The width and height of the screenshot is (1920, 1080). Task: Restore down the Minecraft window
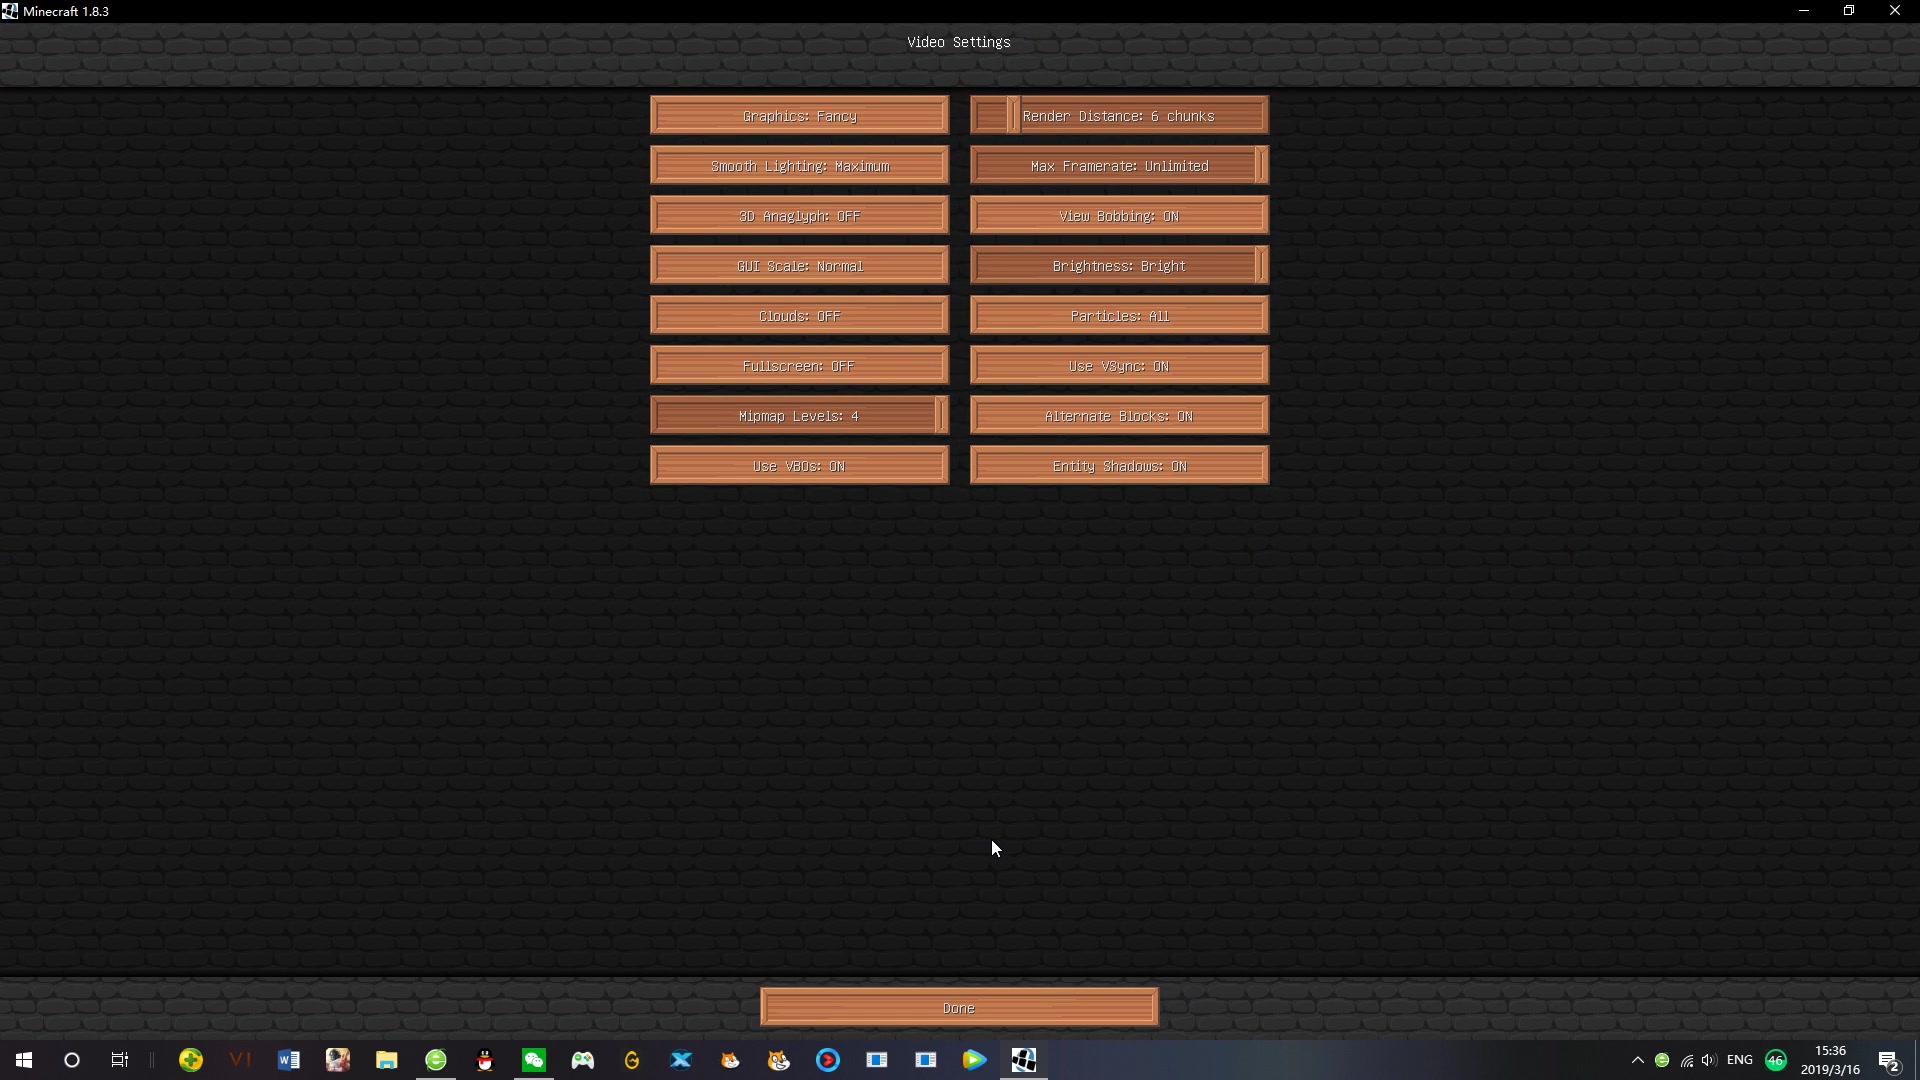[1849, 11]
